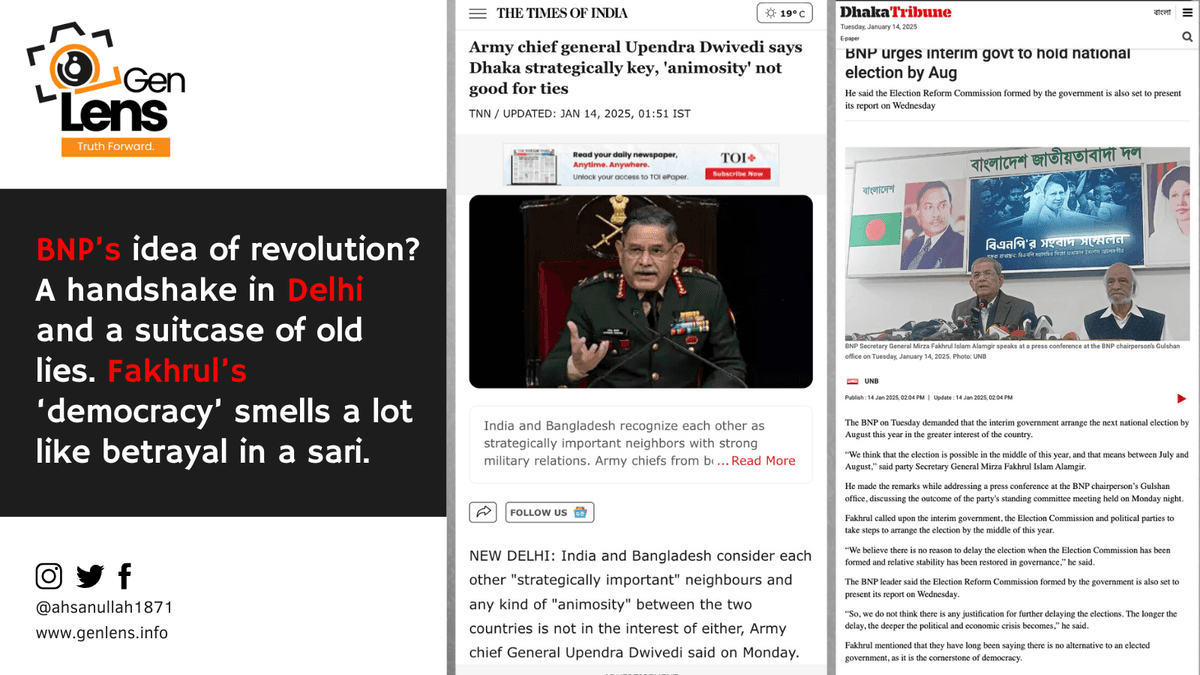The height and width of the screenshot is (675, 1200).
Task: Switch language to Bangla on Dhaka Tribune
Action: 1162,12
